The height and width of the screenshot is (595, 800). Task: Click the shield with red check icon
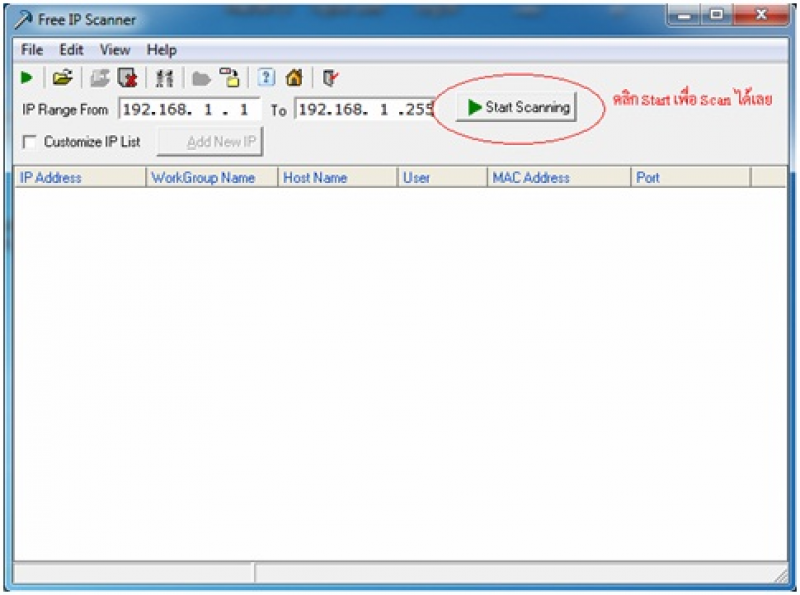pyautogui.click(x=330, y=79)
